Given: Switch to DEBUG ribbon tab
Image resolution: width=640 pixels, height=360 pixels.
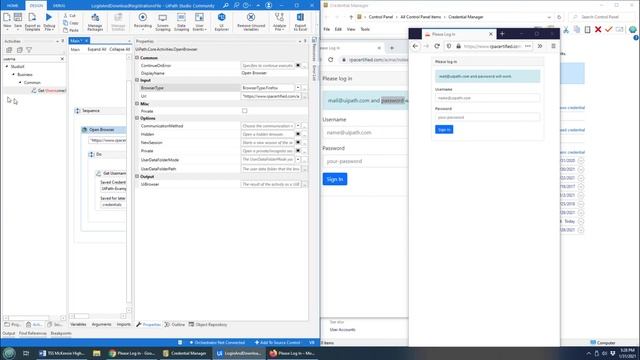Looking at the screenshot, I should [59, 5].
